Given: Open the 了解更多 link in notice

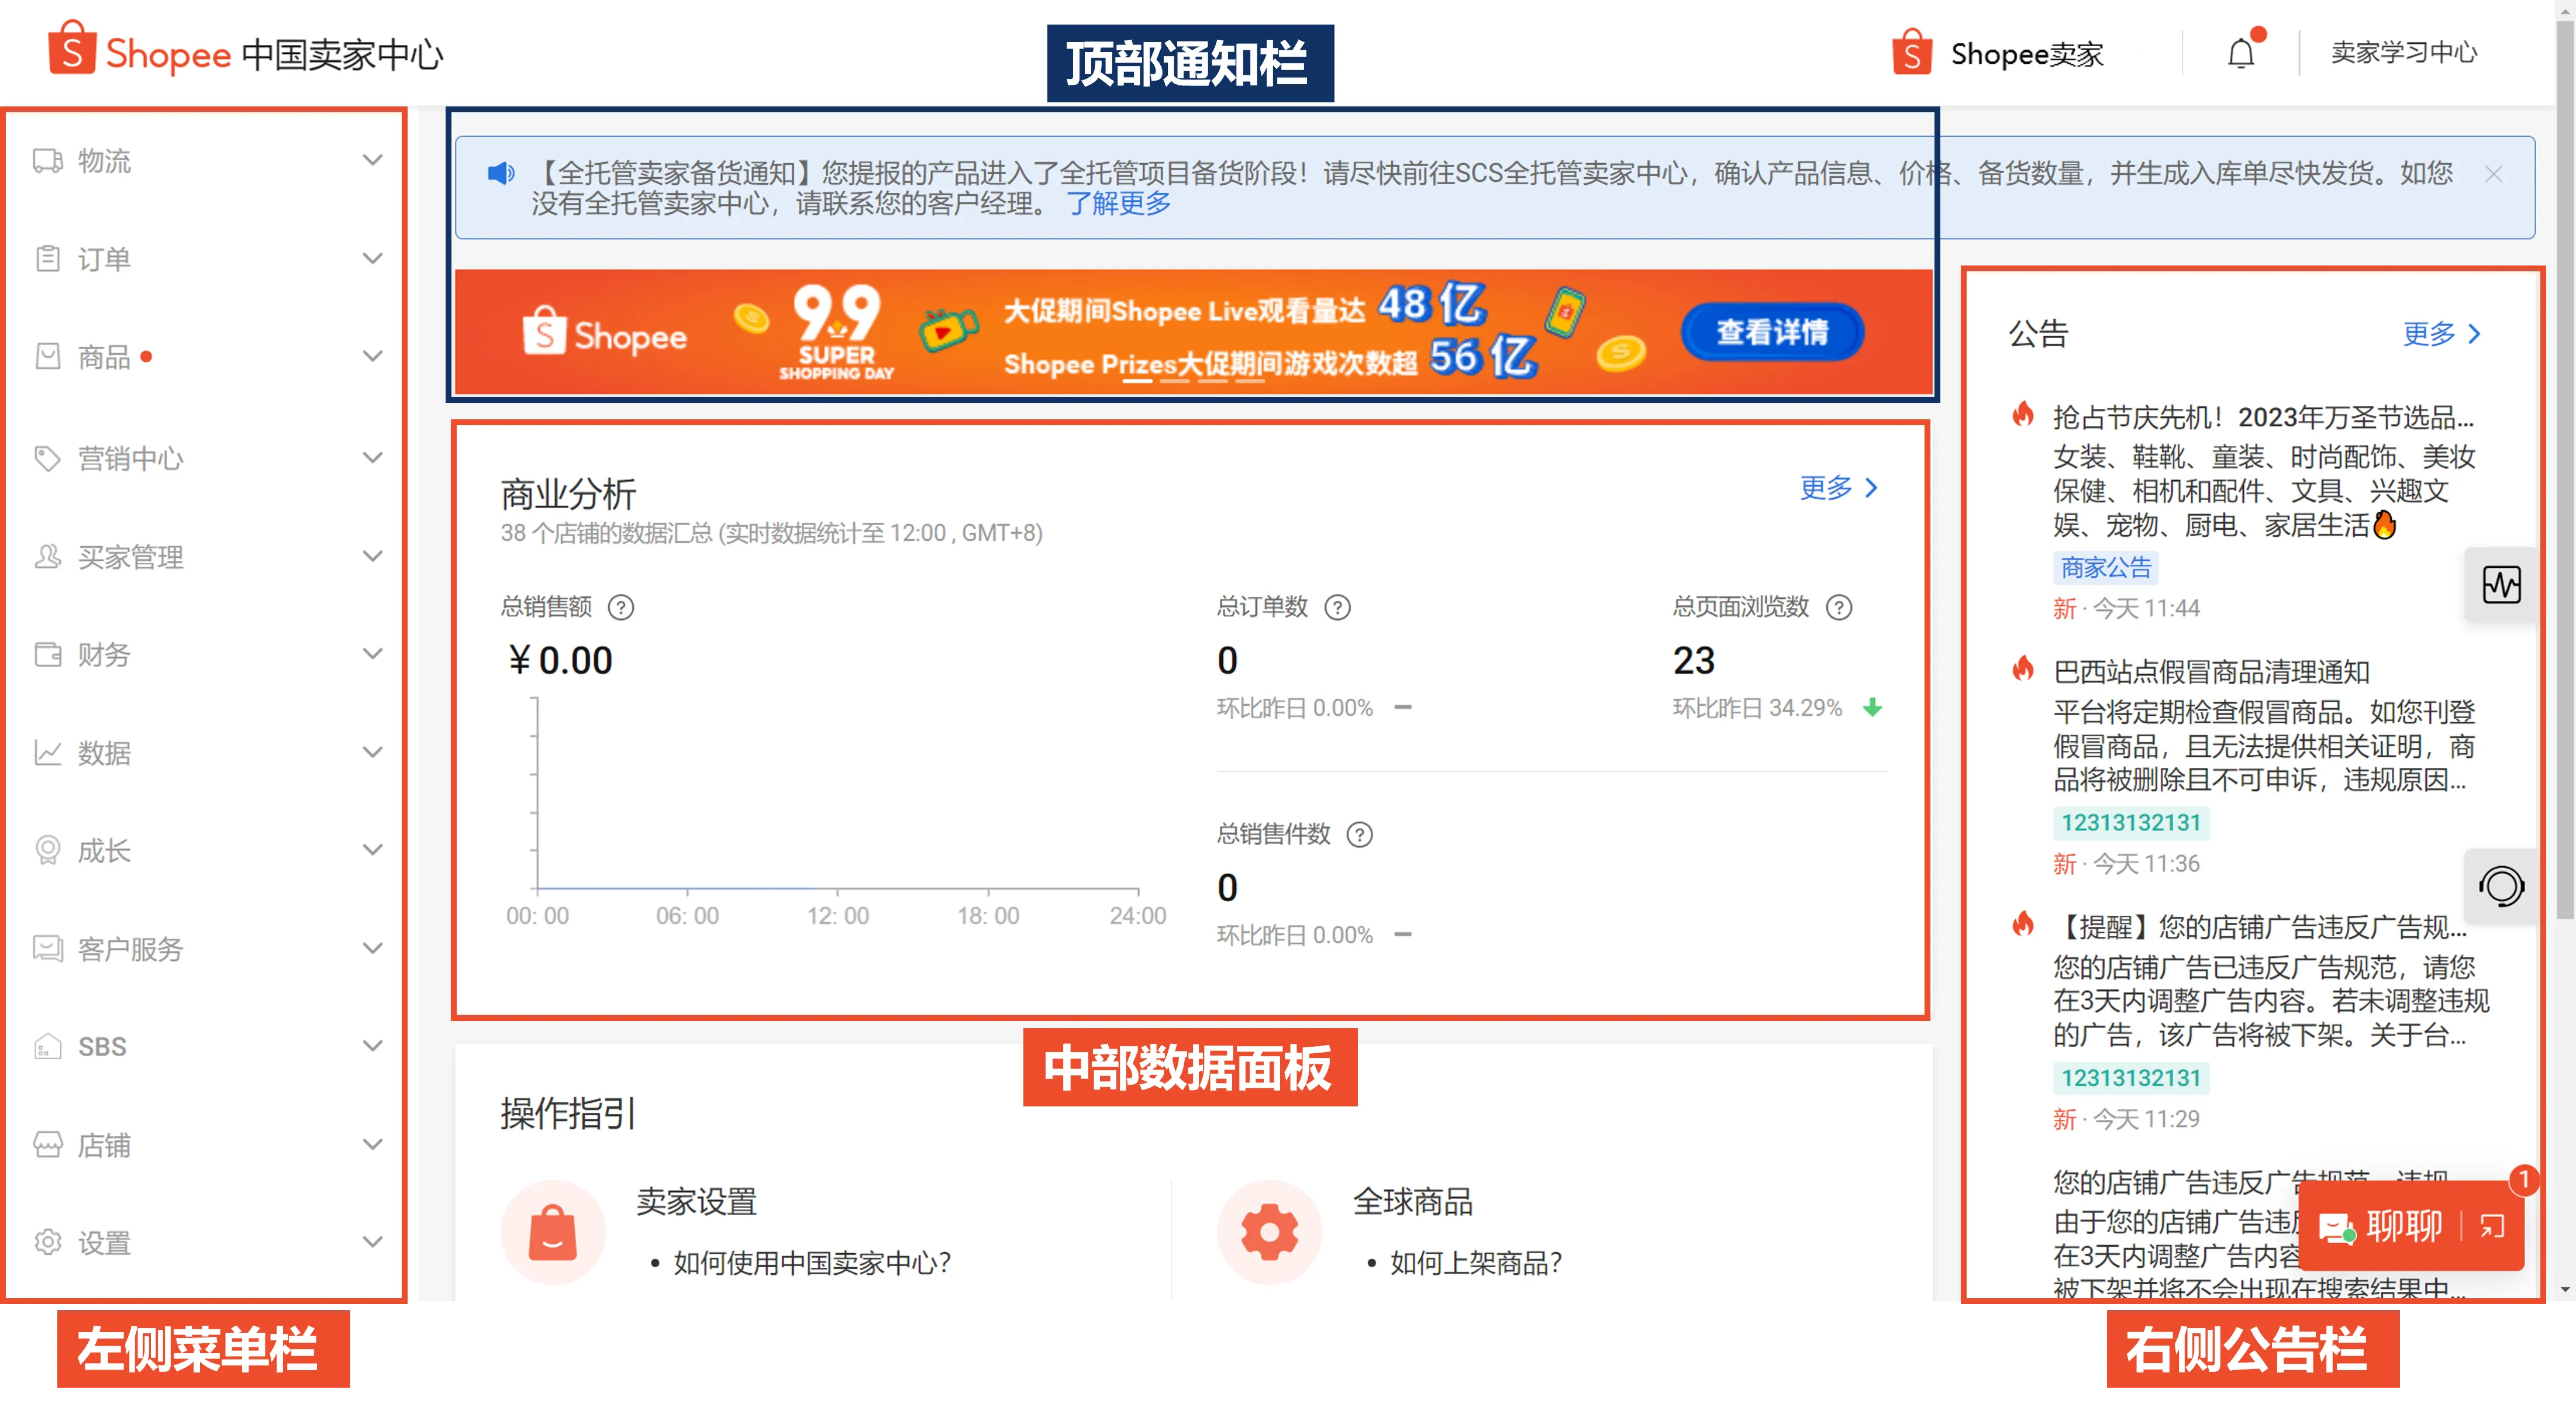Looking at the screenshot, I should click(1119, 203).
